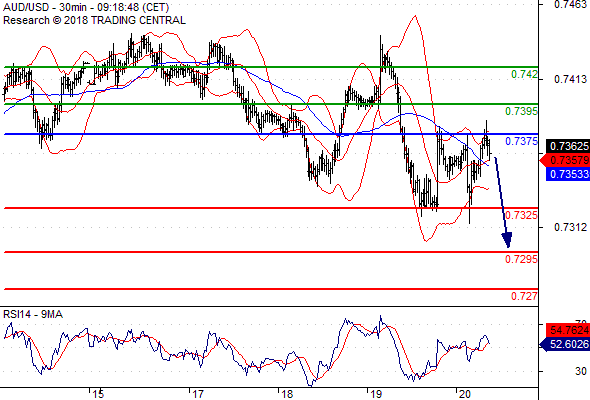Viewport: 590px width, 400px height.
Task: Click the green 0.7395 level label
Action: pos(521,111)
